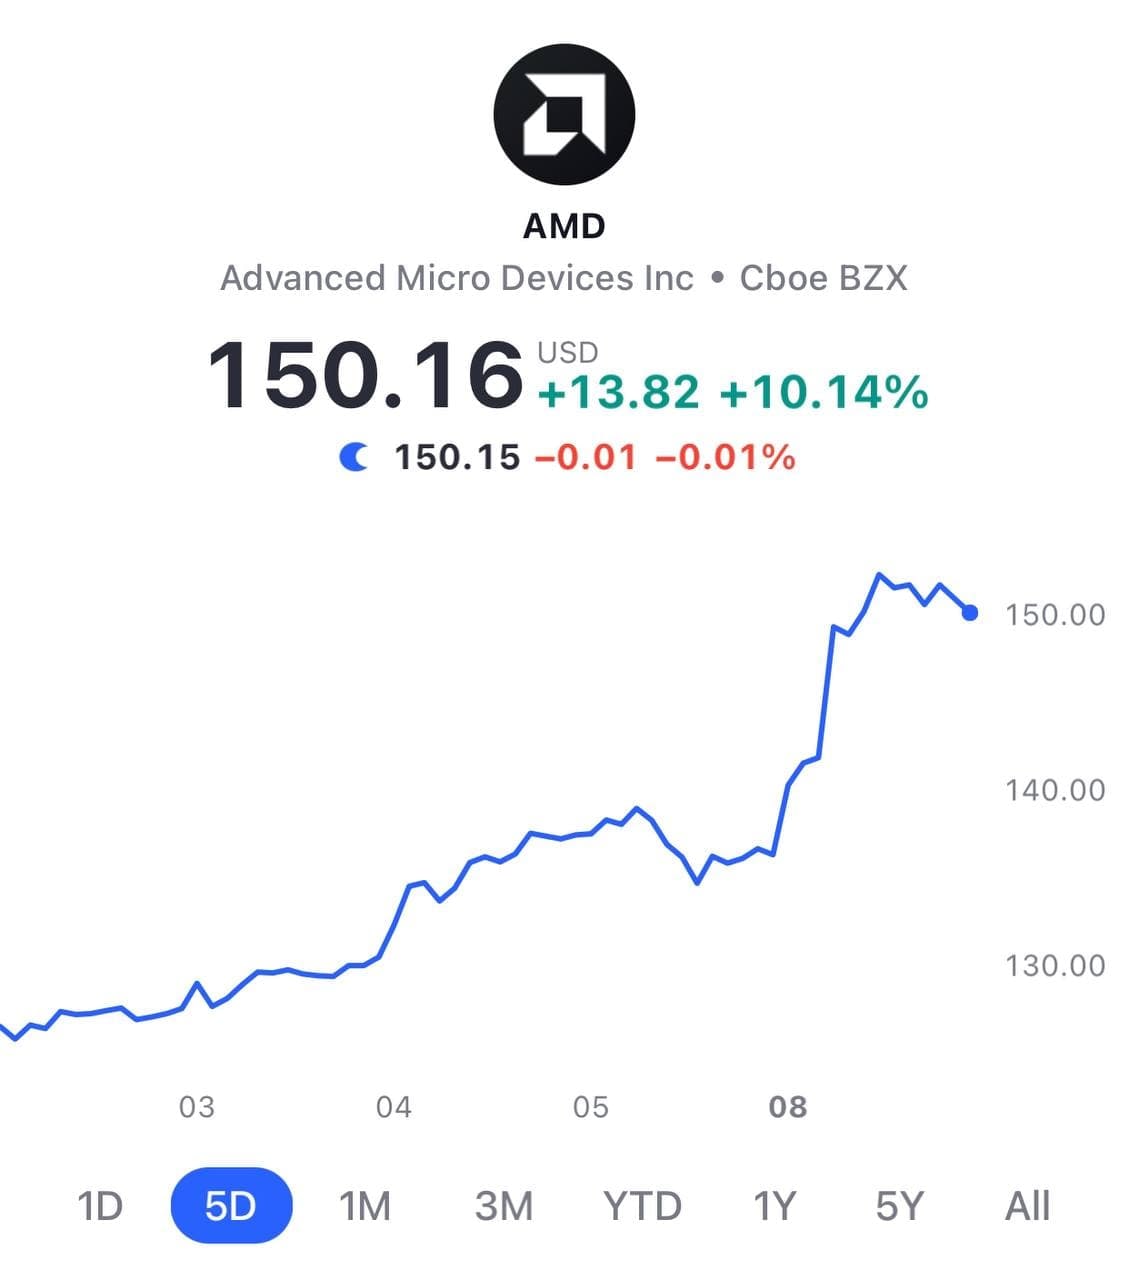Click the chart's current price endpoint dot
This screenshot has width=1129, height=1280.
(x=969, y=612)
